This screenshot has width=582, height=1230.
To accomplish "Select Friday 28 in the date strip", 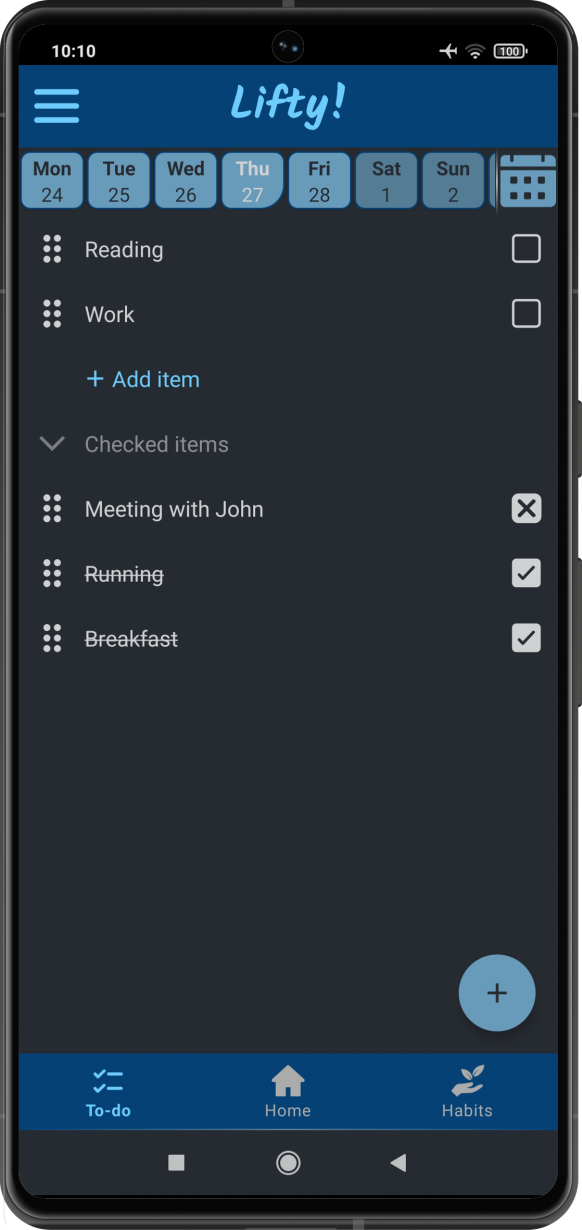I will click(319, 180).
